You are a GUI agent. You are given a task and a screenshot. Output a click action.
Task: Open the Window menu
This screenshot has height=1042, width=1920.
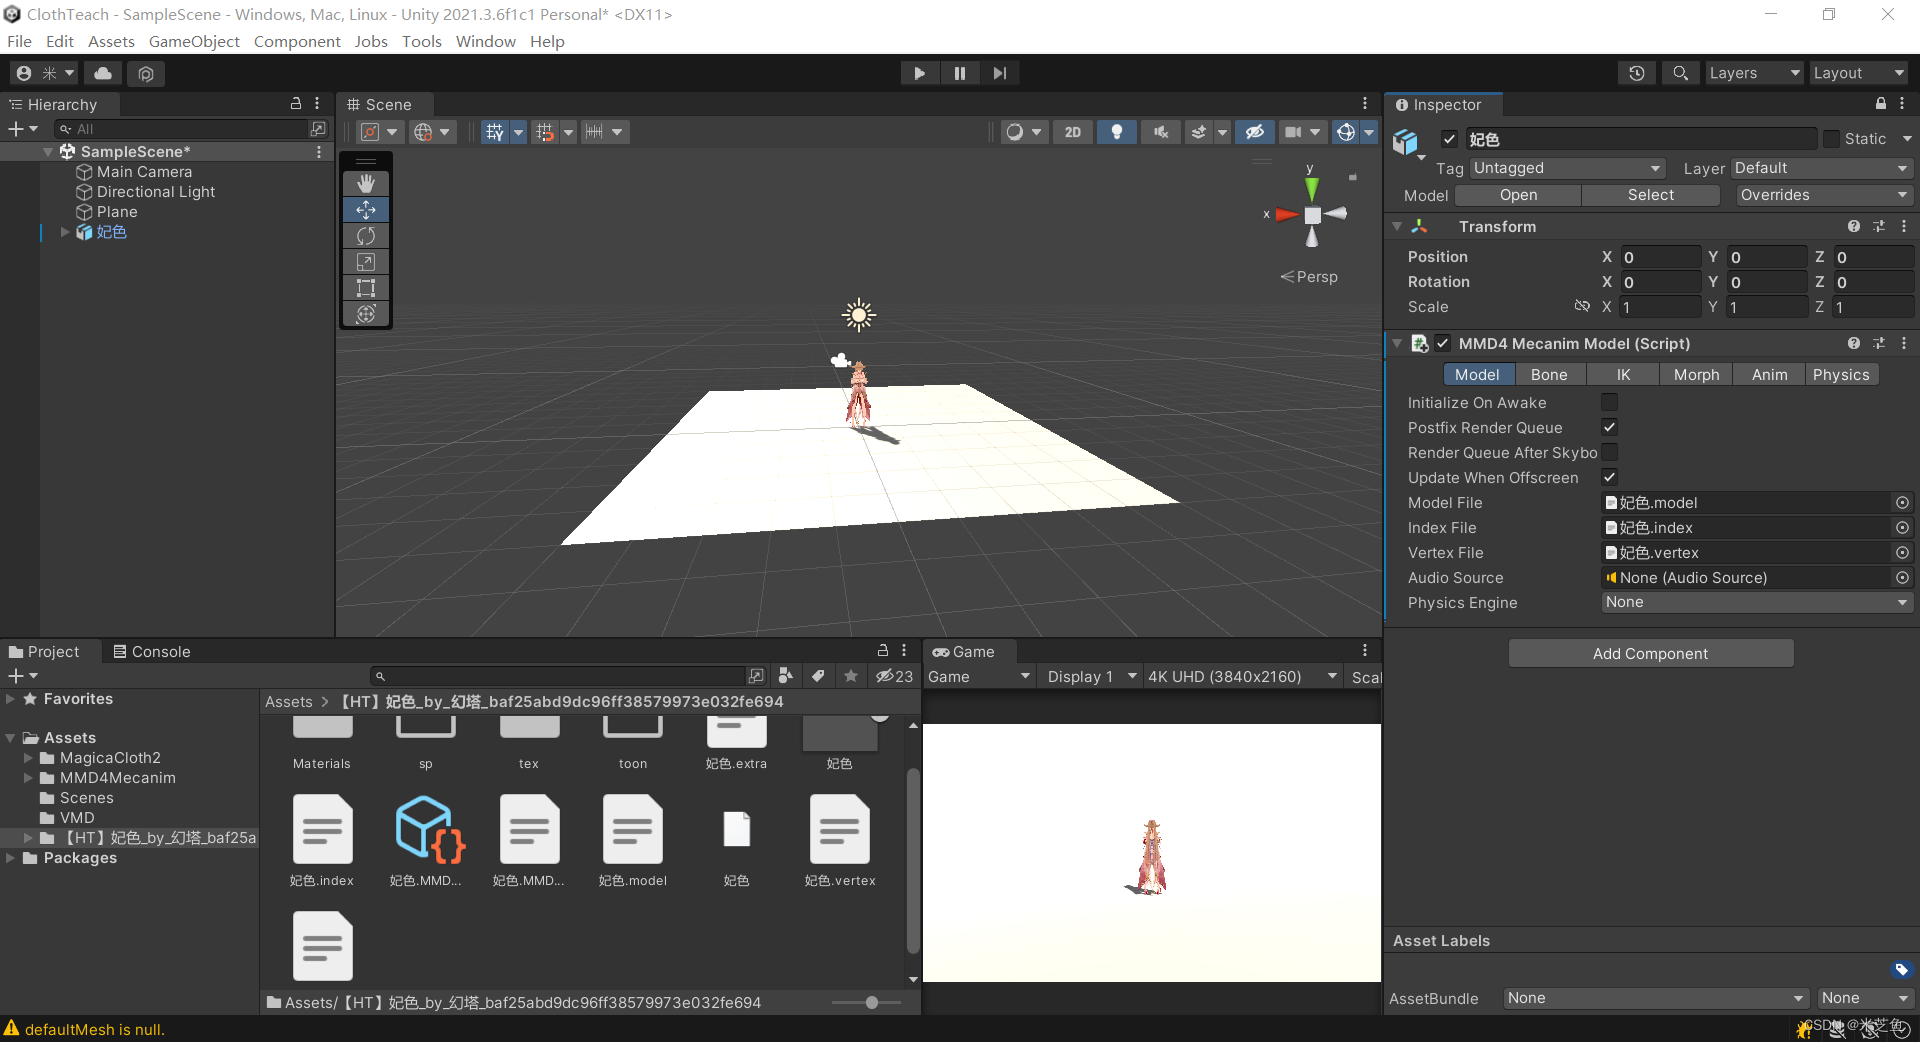(x=486, y=41)
